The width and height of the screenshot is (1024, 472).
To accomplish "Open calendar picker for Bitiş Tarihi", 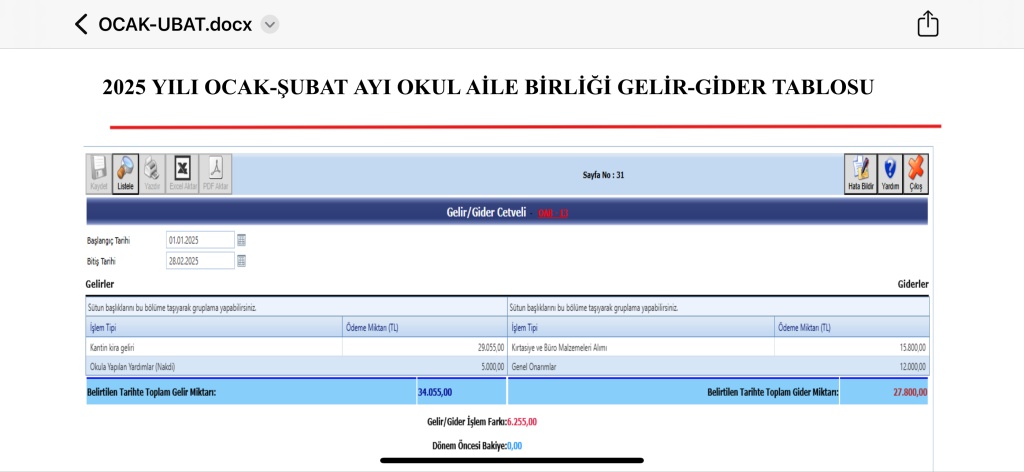I will (x=241, y=261).
